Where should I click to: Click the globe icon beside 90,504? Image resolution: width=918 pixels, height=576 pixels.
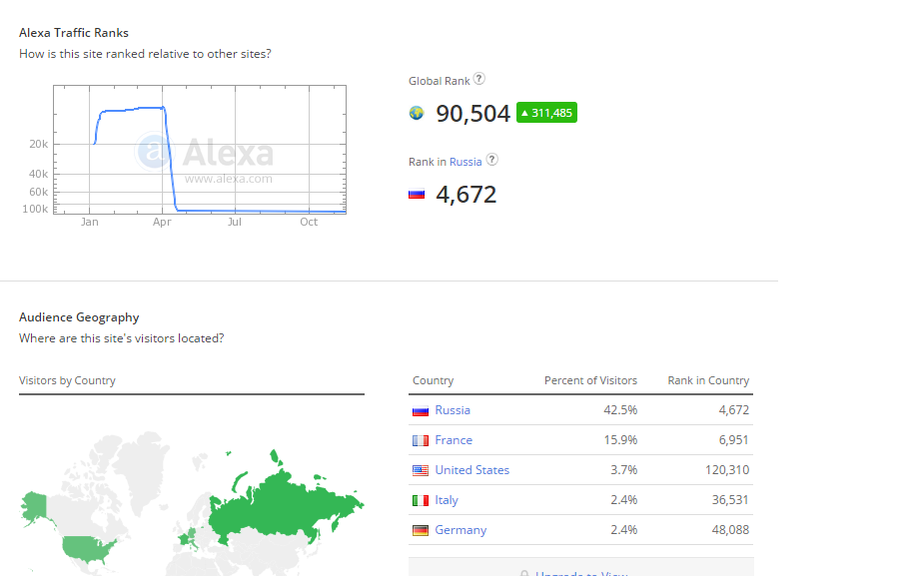(x=416, y=113)
